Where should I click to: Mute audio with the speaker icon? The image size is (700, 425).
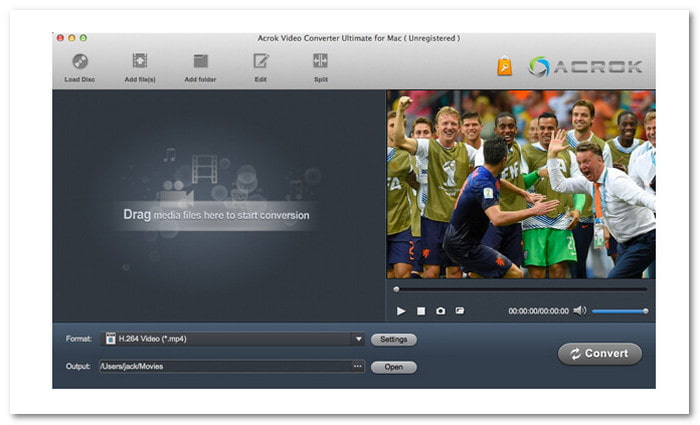point(579,310)
